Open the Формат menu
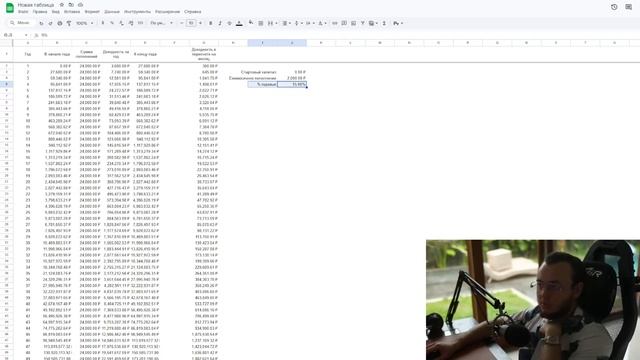This screenshot has height=360, width=640. pyautogui.click(x=92, y=12)
